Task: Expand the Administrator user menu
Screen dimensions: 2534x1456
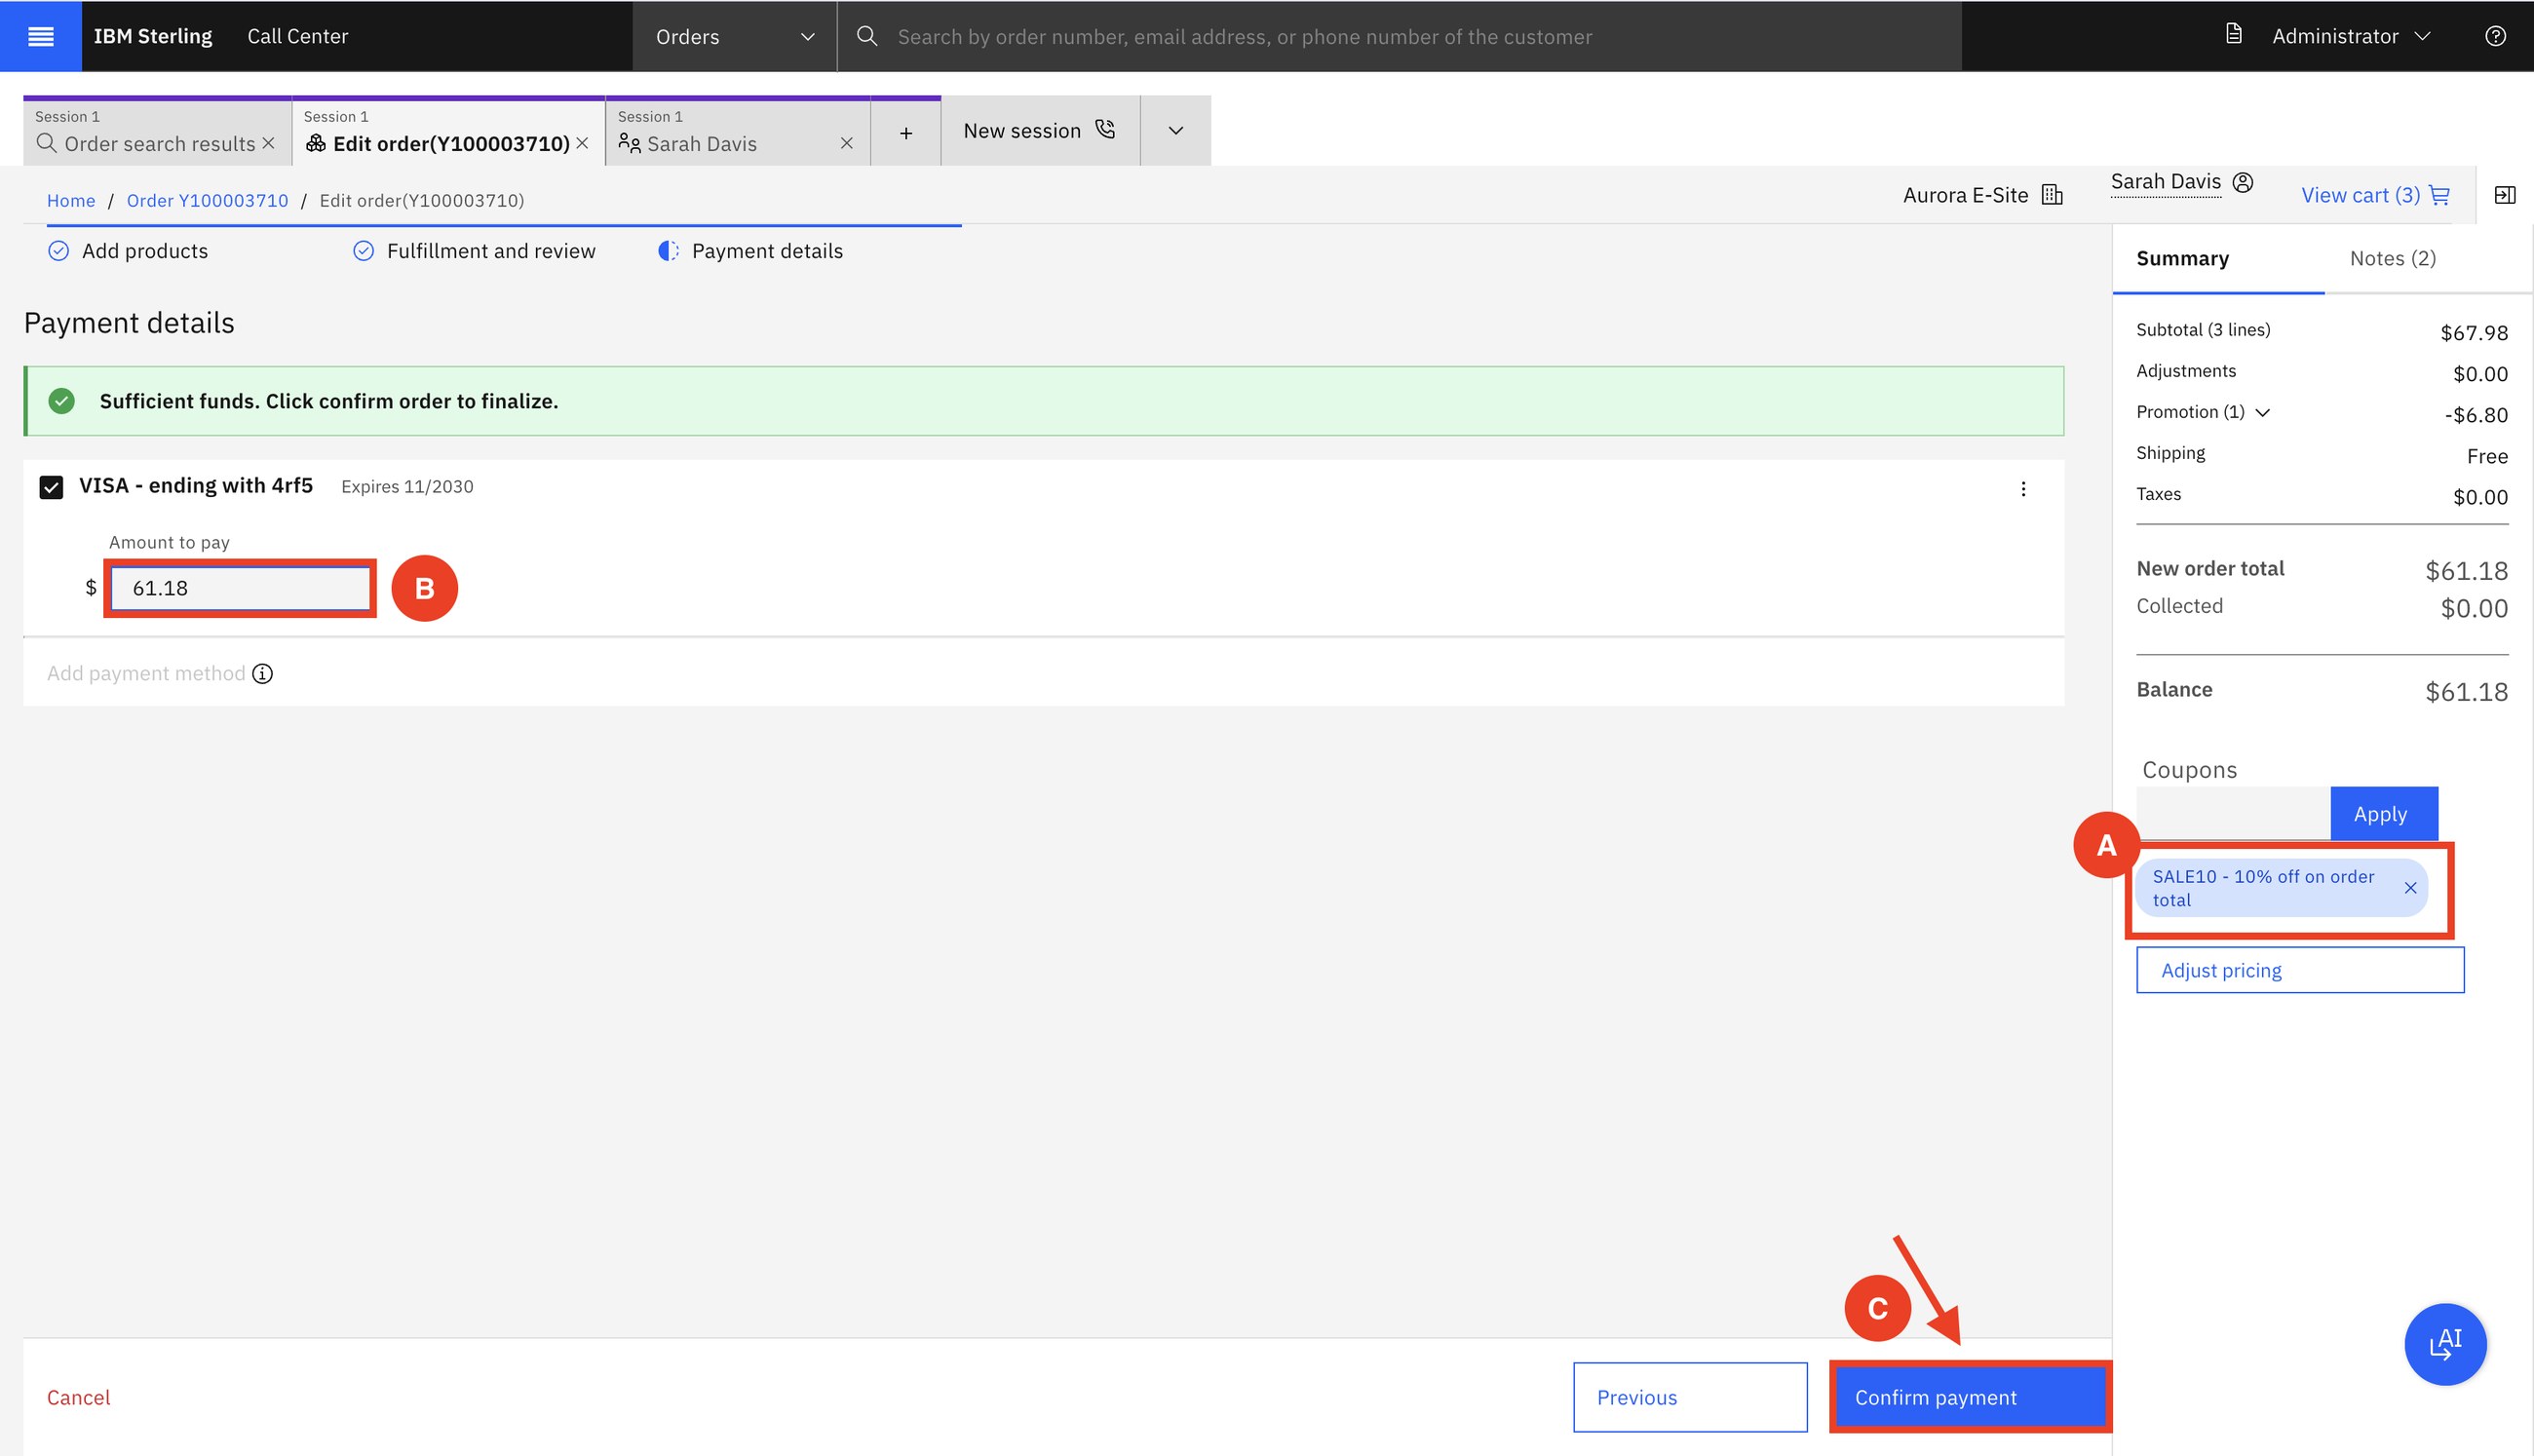Action: [x=2350, y=36]
